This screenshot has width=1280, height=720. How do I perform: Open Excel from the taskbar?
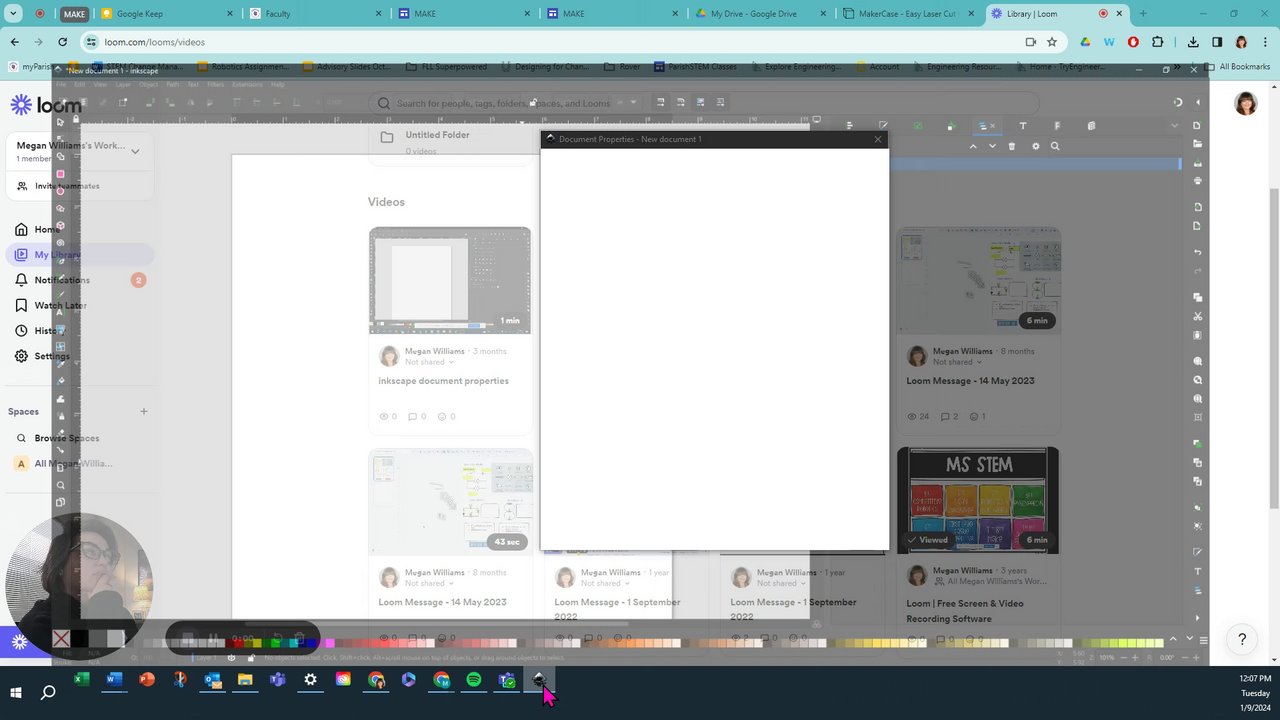(82, 680)
